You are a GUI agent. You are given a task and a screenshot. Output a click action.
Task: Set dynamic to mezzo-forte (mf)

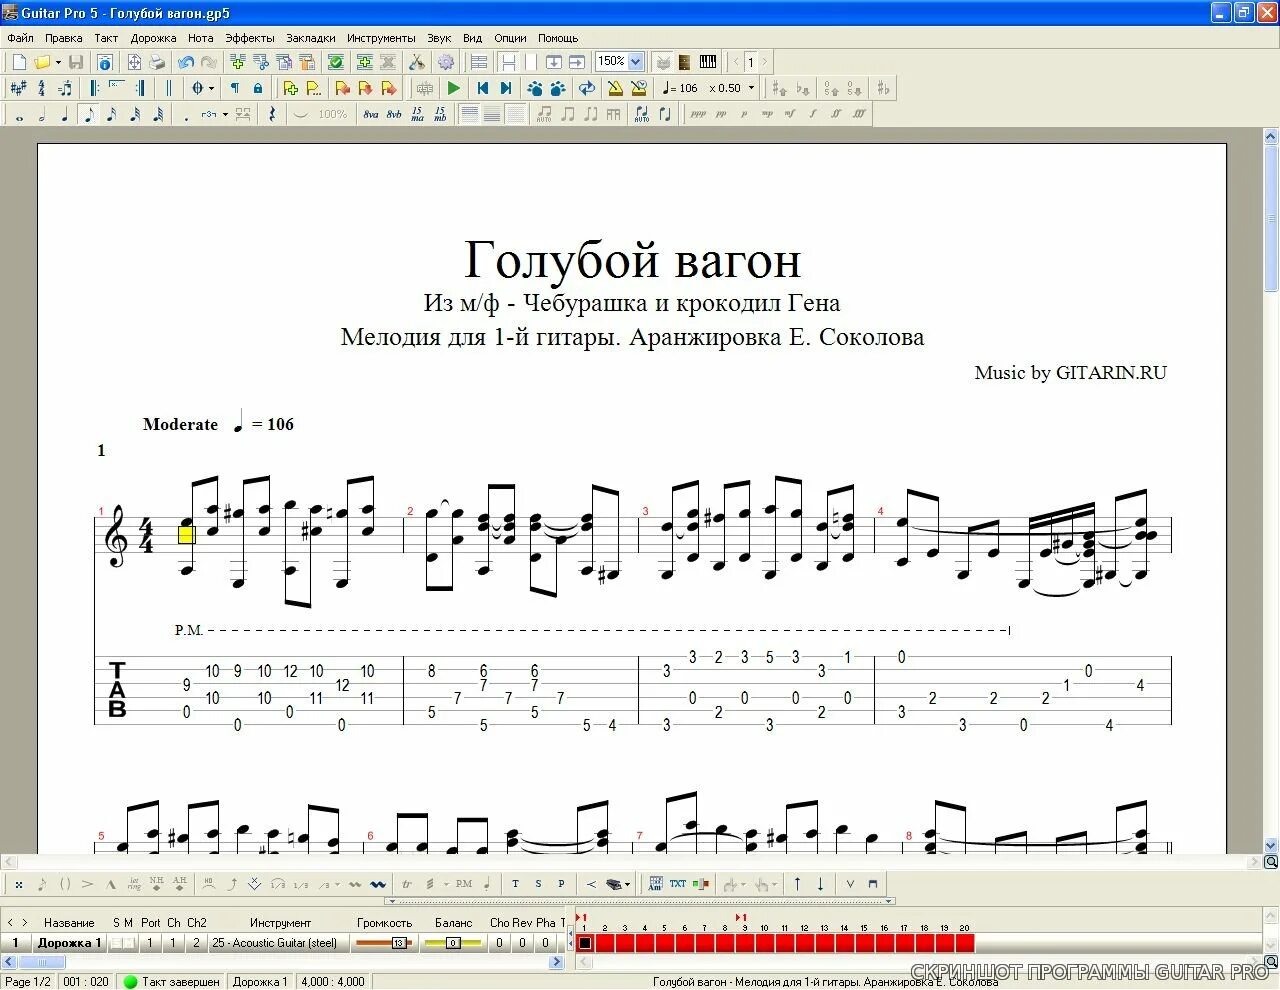[790, 114]
